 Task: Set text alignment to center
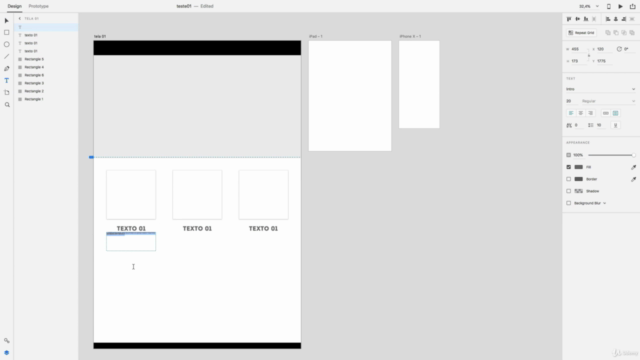[x=581, y=113]
